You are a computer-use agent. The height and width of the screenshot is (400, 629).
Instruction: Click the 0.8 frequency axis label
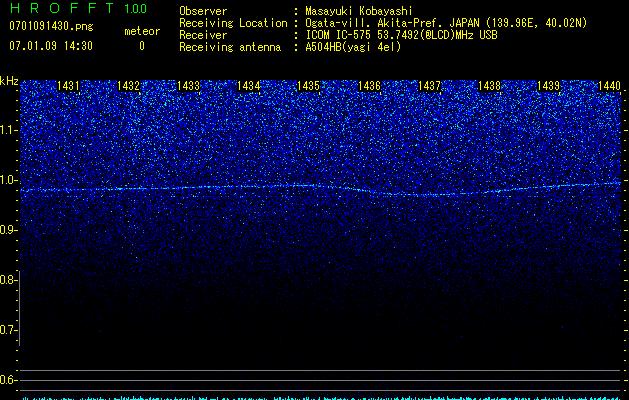click(x=9, y=280)
